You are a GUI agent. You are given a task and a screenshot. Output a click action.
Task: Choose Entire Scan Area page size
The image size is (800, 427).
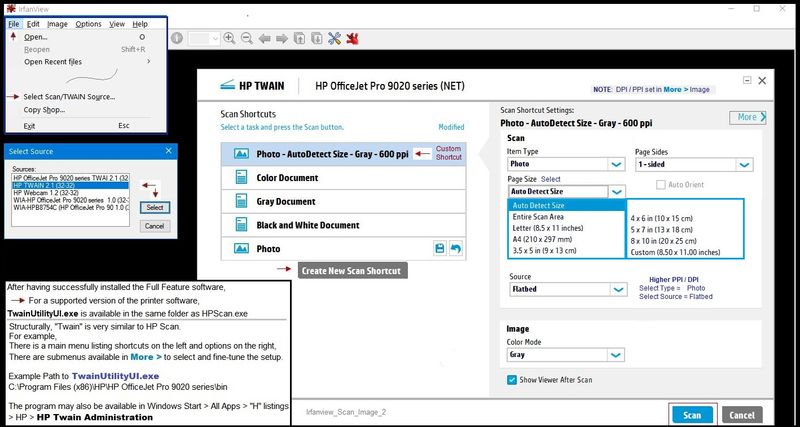(566, 217)
